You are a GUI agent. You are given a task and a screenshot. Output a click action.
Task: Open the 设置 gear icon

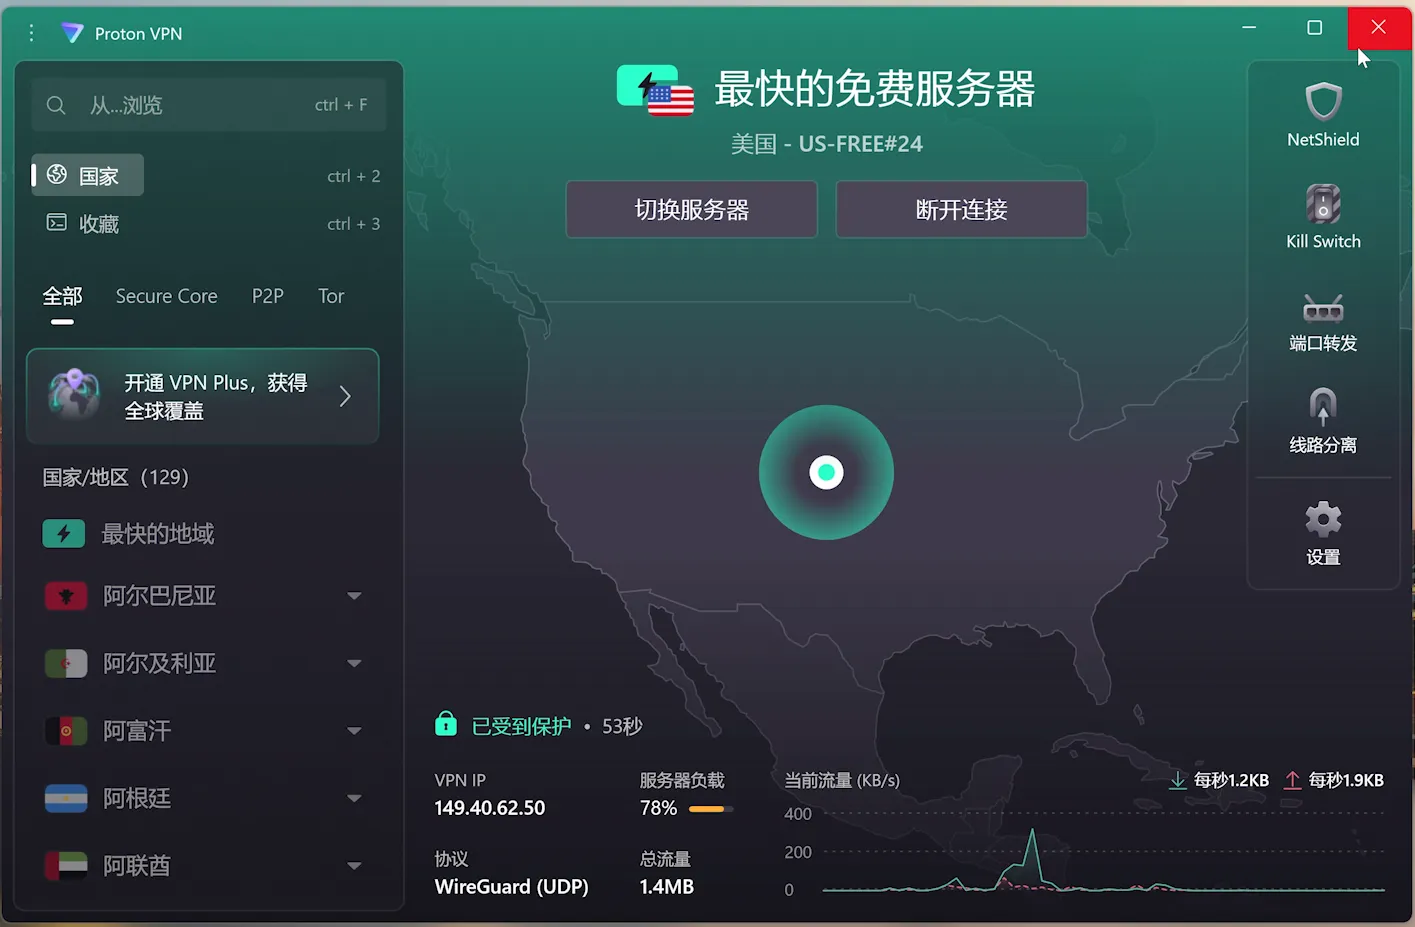point(1323,519)
